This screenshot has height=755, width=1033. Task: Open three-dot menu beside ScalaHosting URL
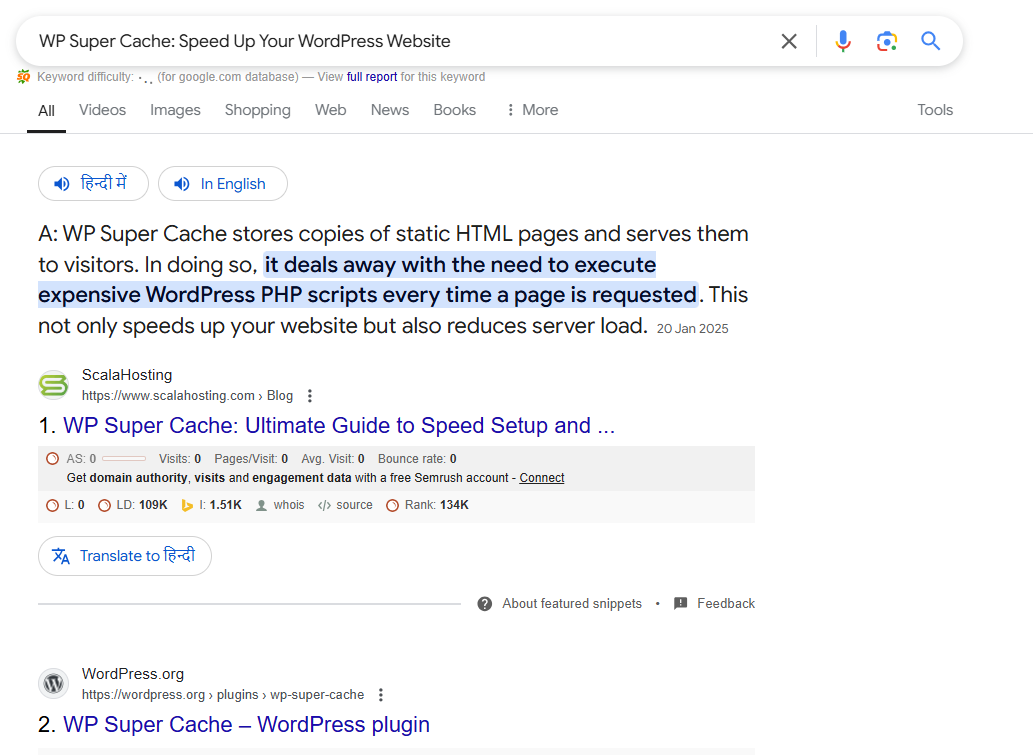[x=310, y=396]
